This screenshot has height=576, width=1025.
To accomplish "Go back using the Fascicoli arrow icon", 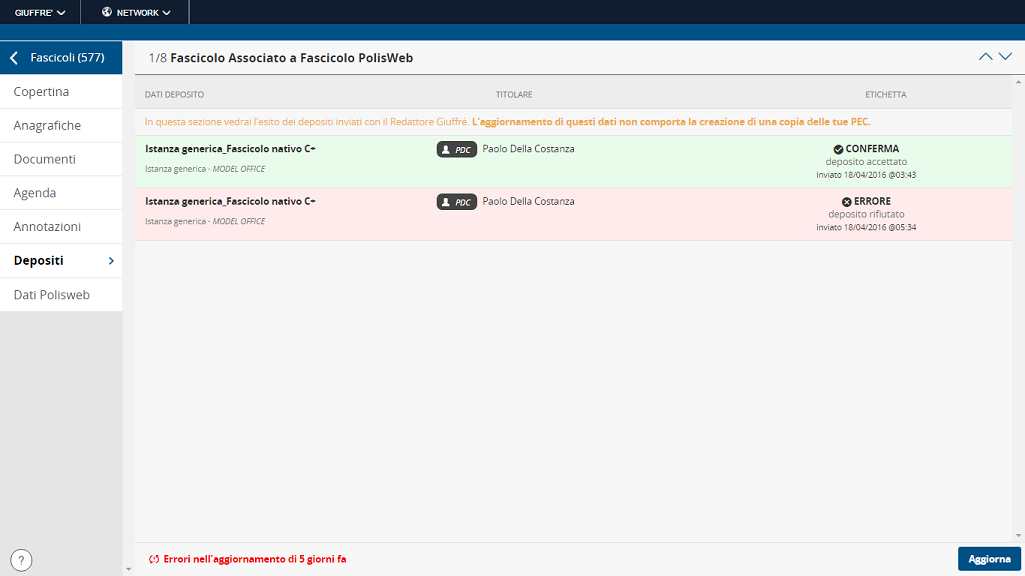I will 14,58.
